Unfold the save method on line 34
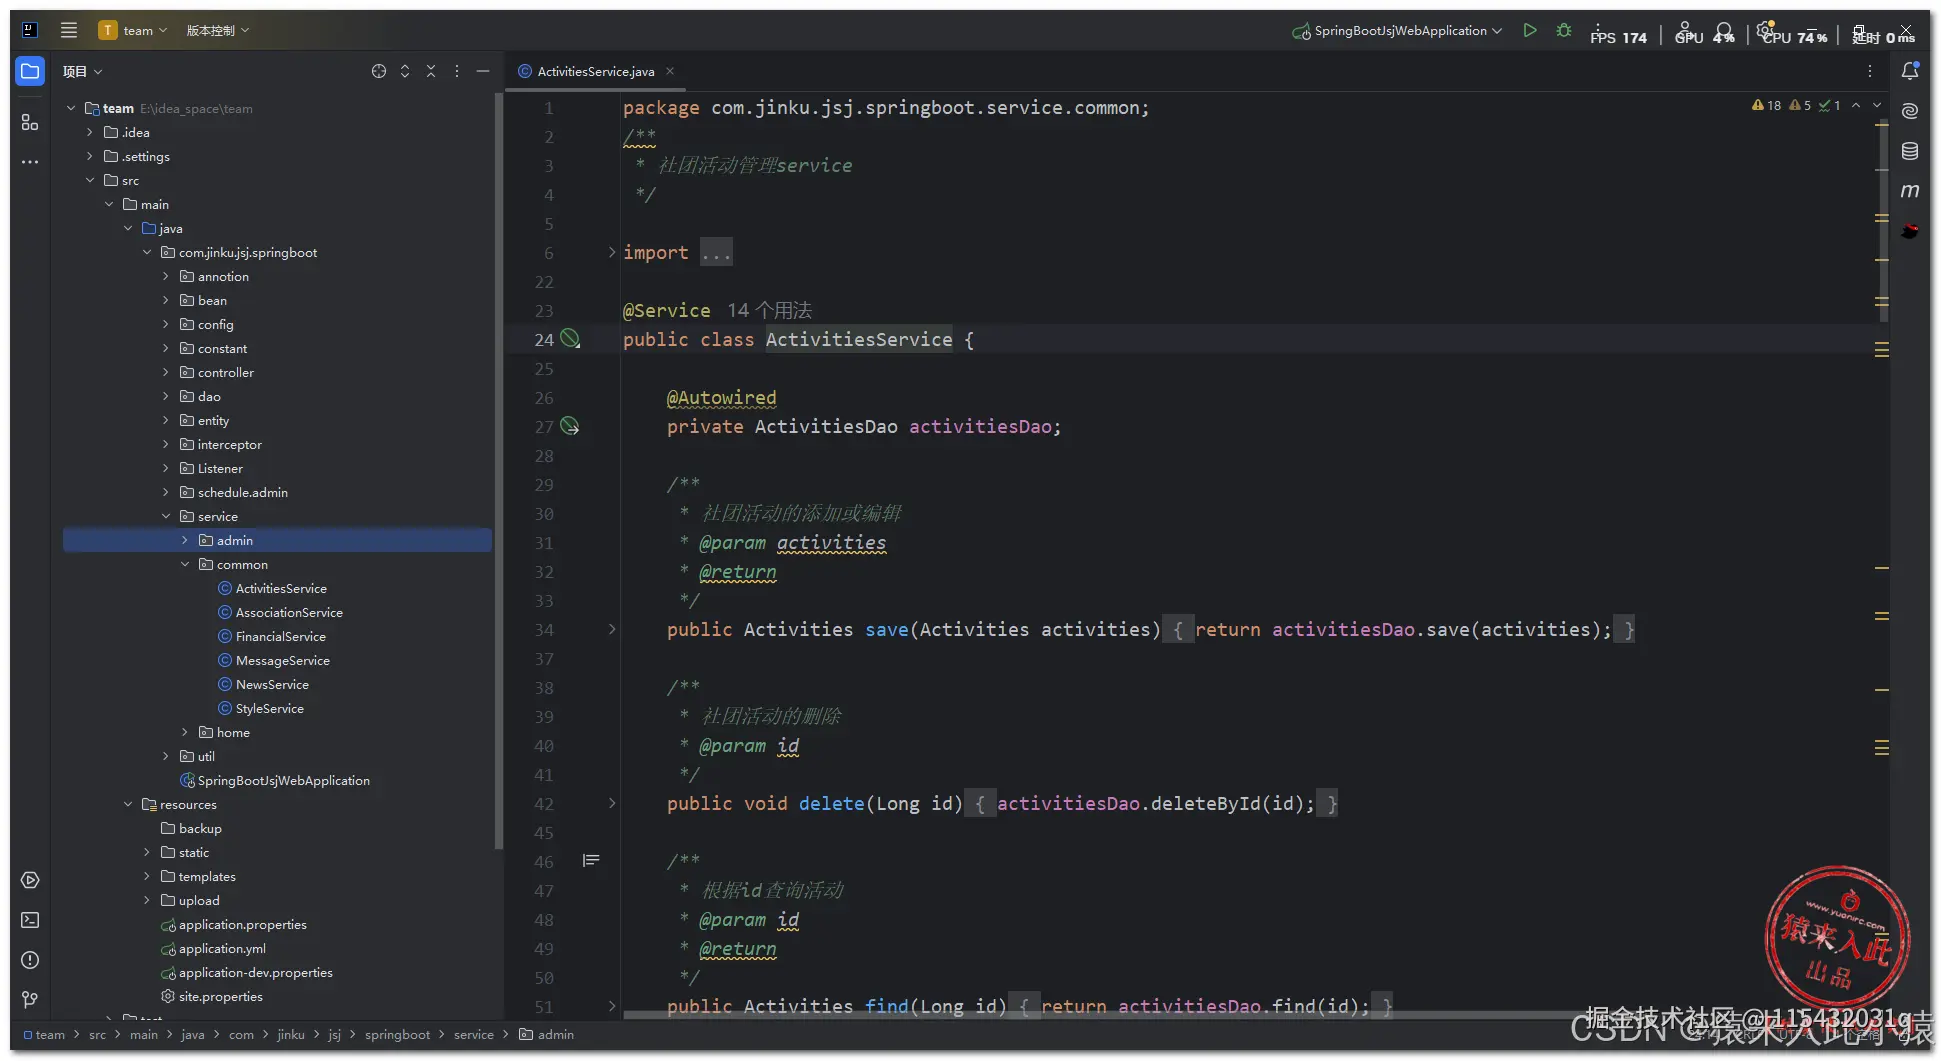The width and height of the screenshot is (1941, 1061). [612, 629]
